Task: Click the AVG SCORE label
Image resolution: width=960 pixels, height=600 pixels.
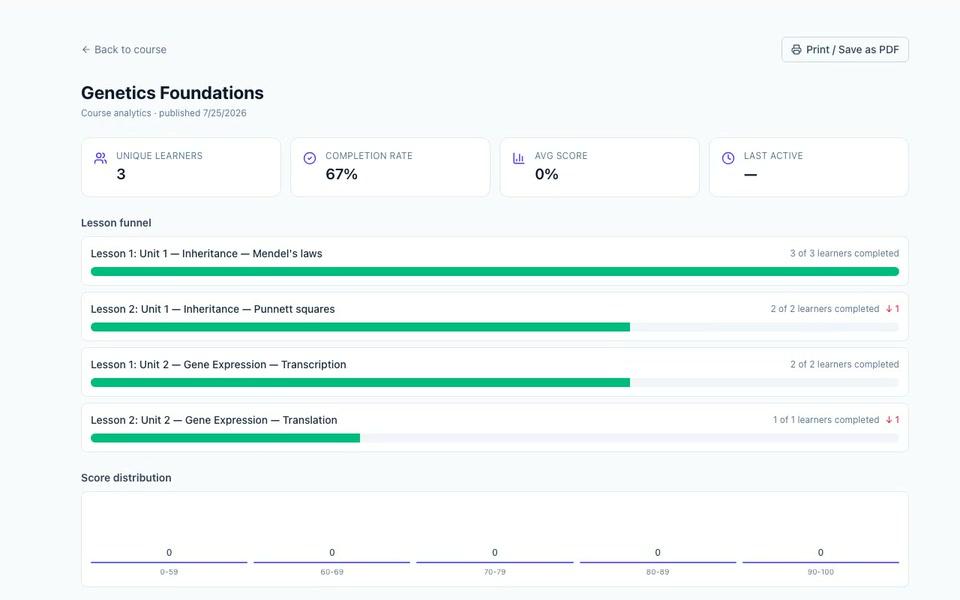Action: [561, 156]
